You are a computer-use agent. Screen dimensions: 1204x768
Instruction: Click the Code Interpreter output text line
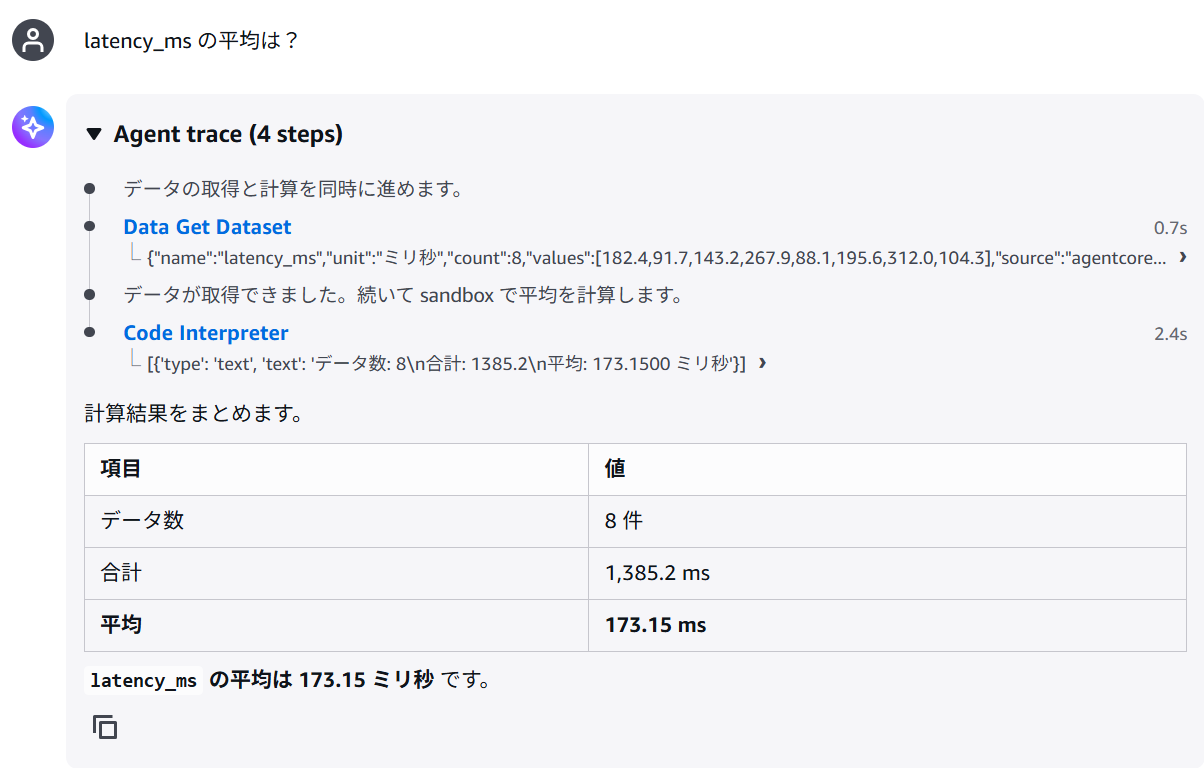[x=446, y=363]
